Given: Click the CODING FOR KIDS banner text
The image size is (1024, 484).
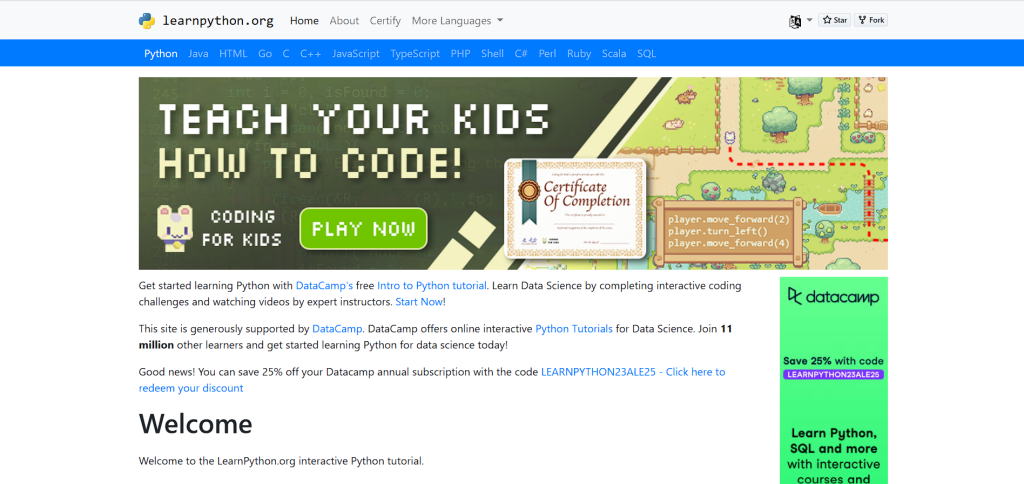Looking at the screenshot, I should pos(241,229).
